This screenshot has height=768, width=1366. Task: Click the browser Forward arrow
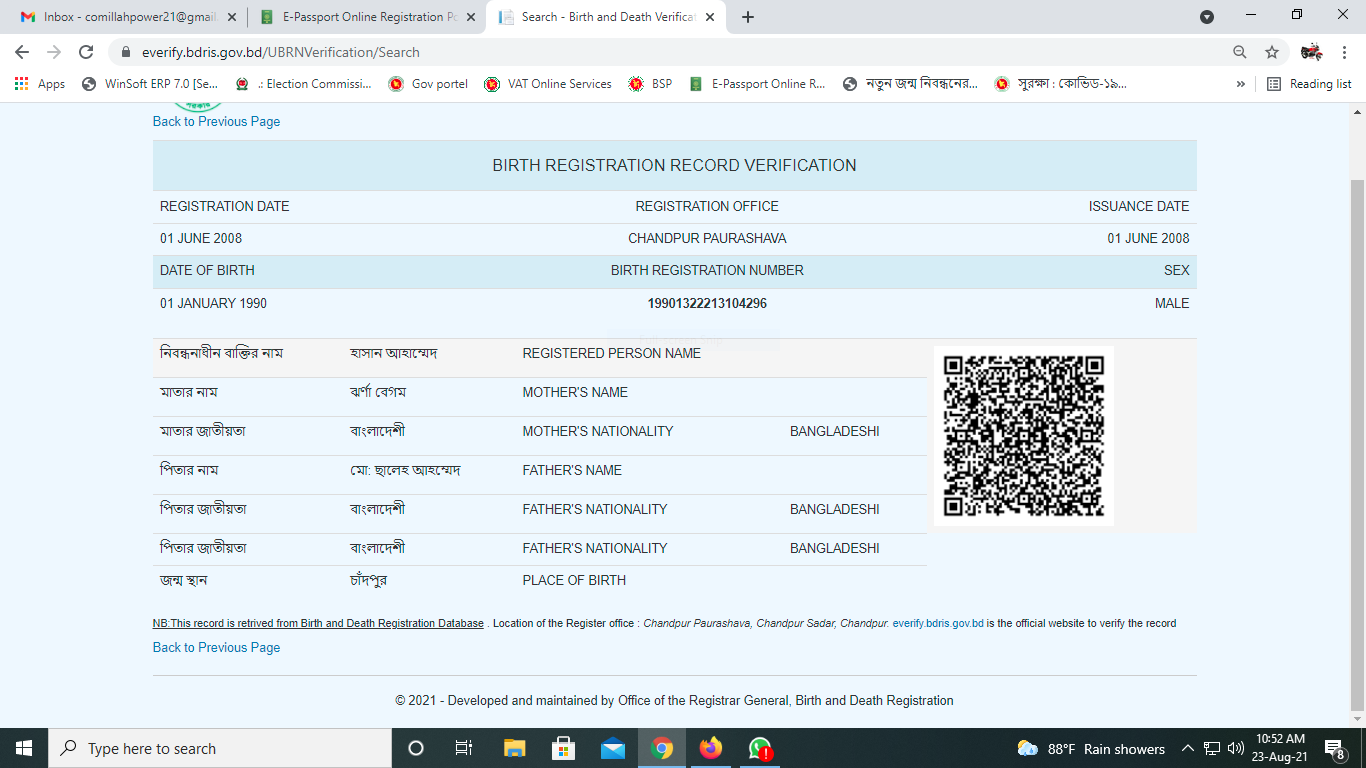pyautogui.click(x=54, y=52)
